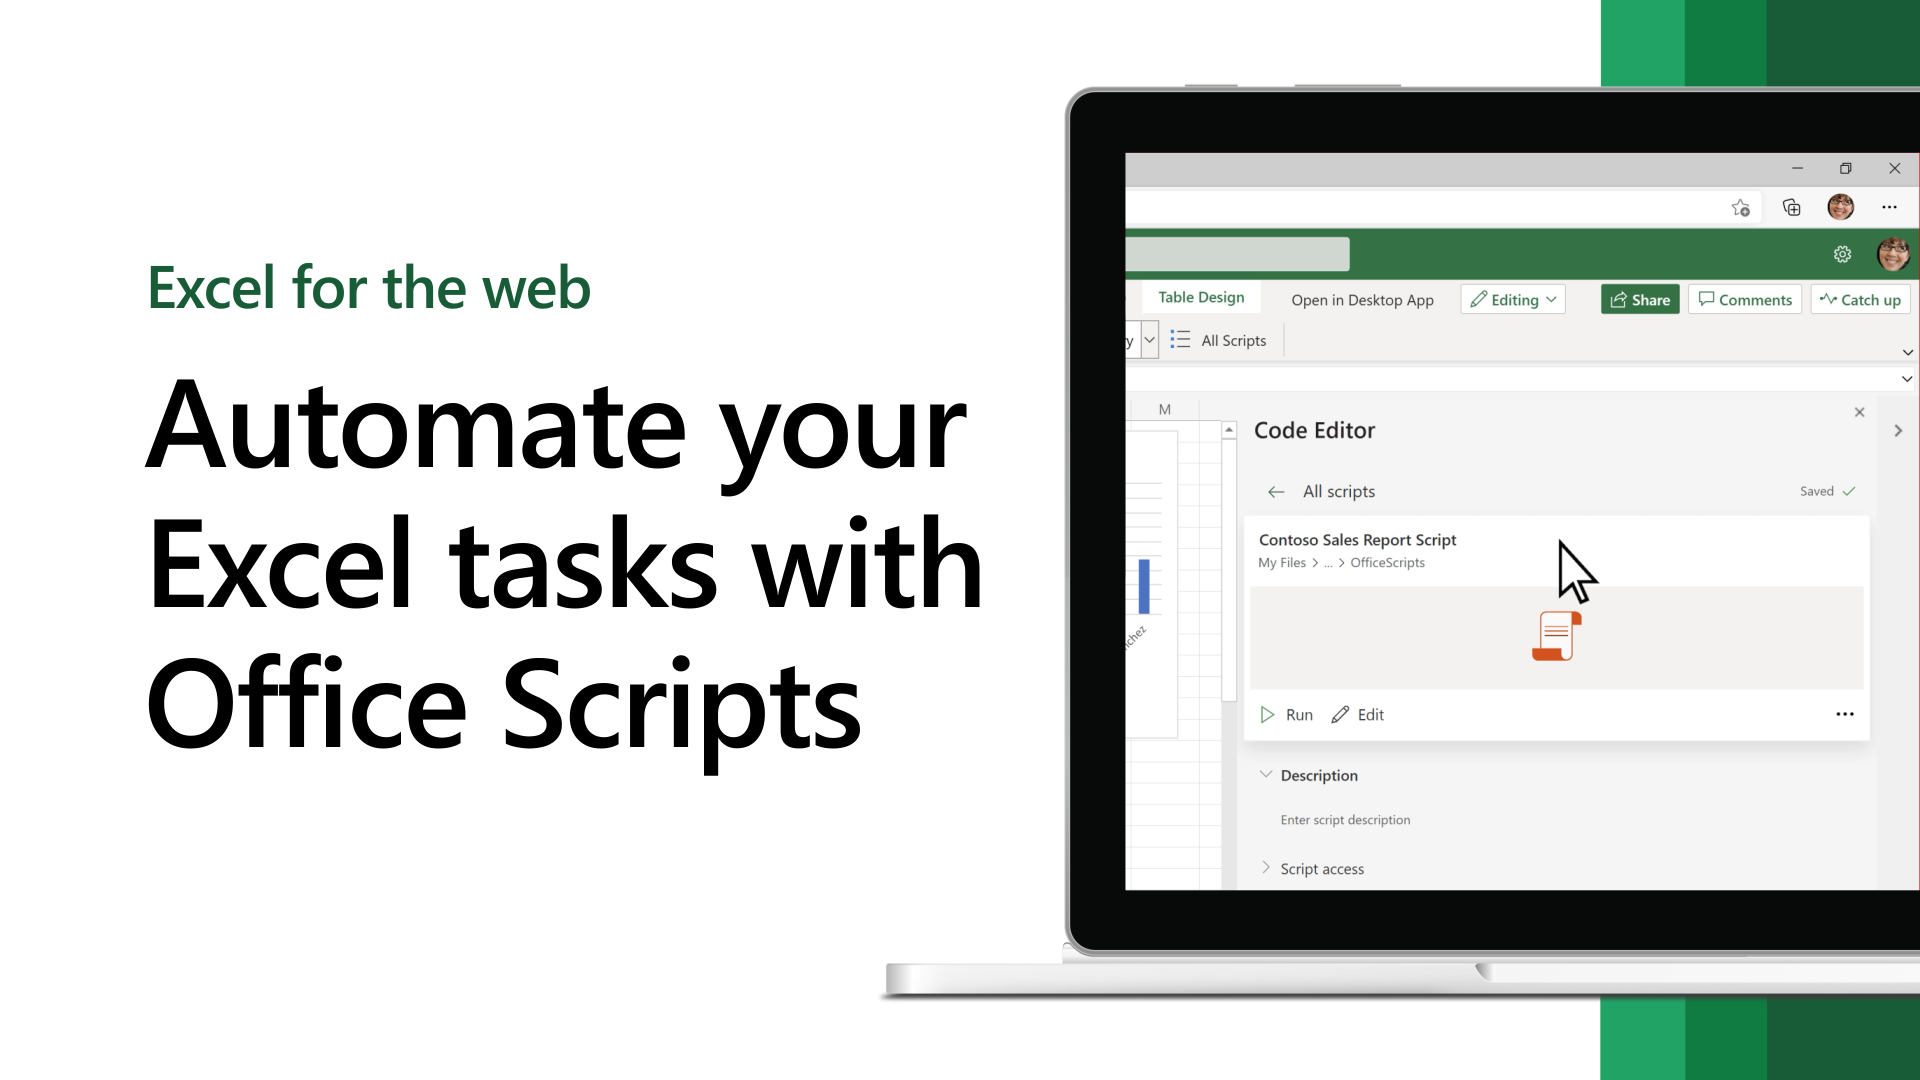Click the Contoso Sales Report Script icon
This screenshot has height=1080, width=1920.
click(1557, 636)
